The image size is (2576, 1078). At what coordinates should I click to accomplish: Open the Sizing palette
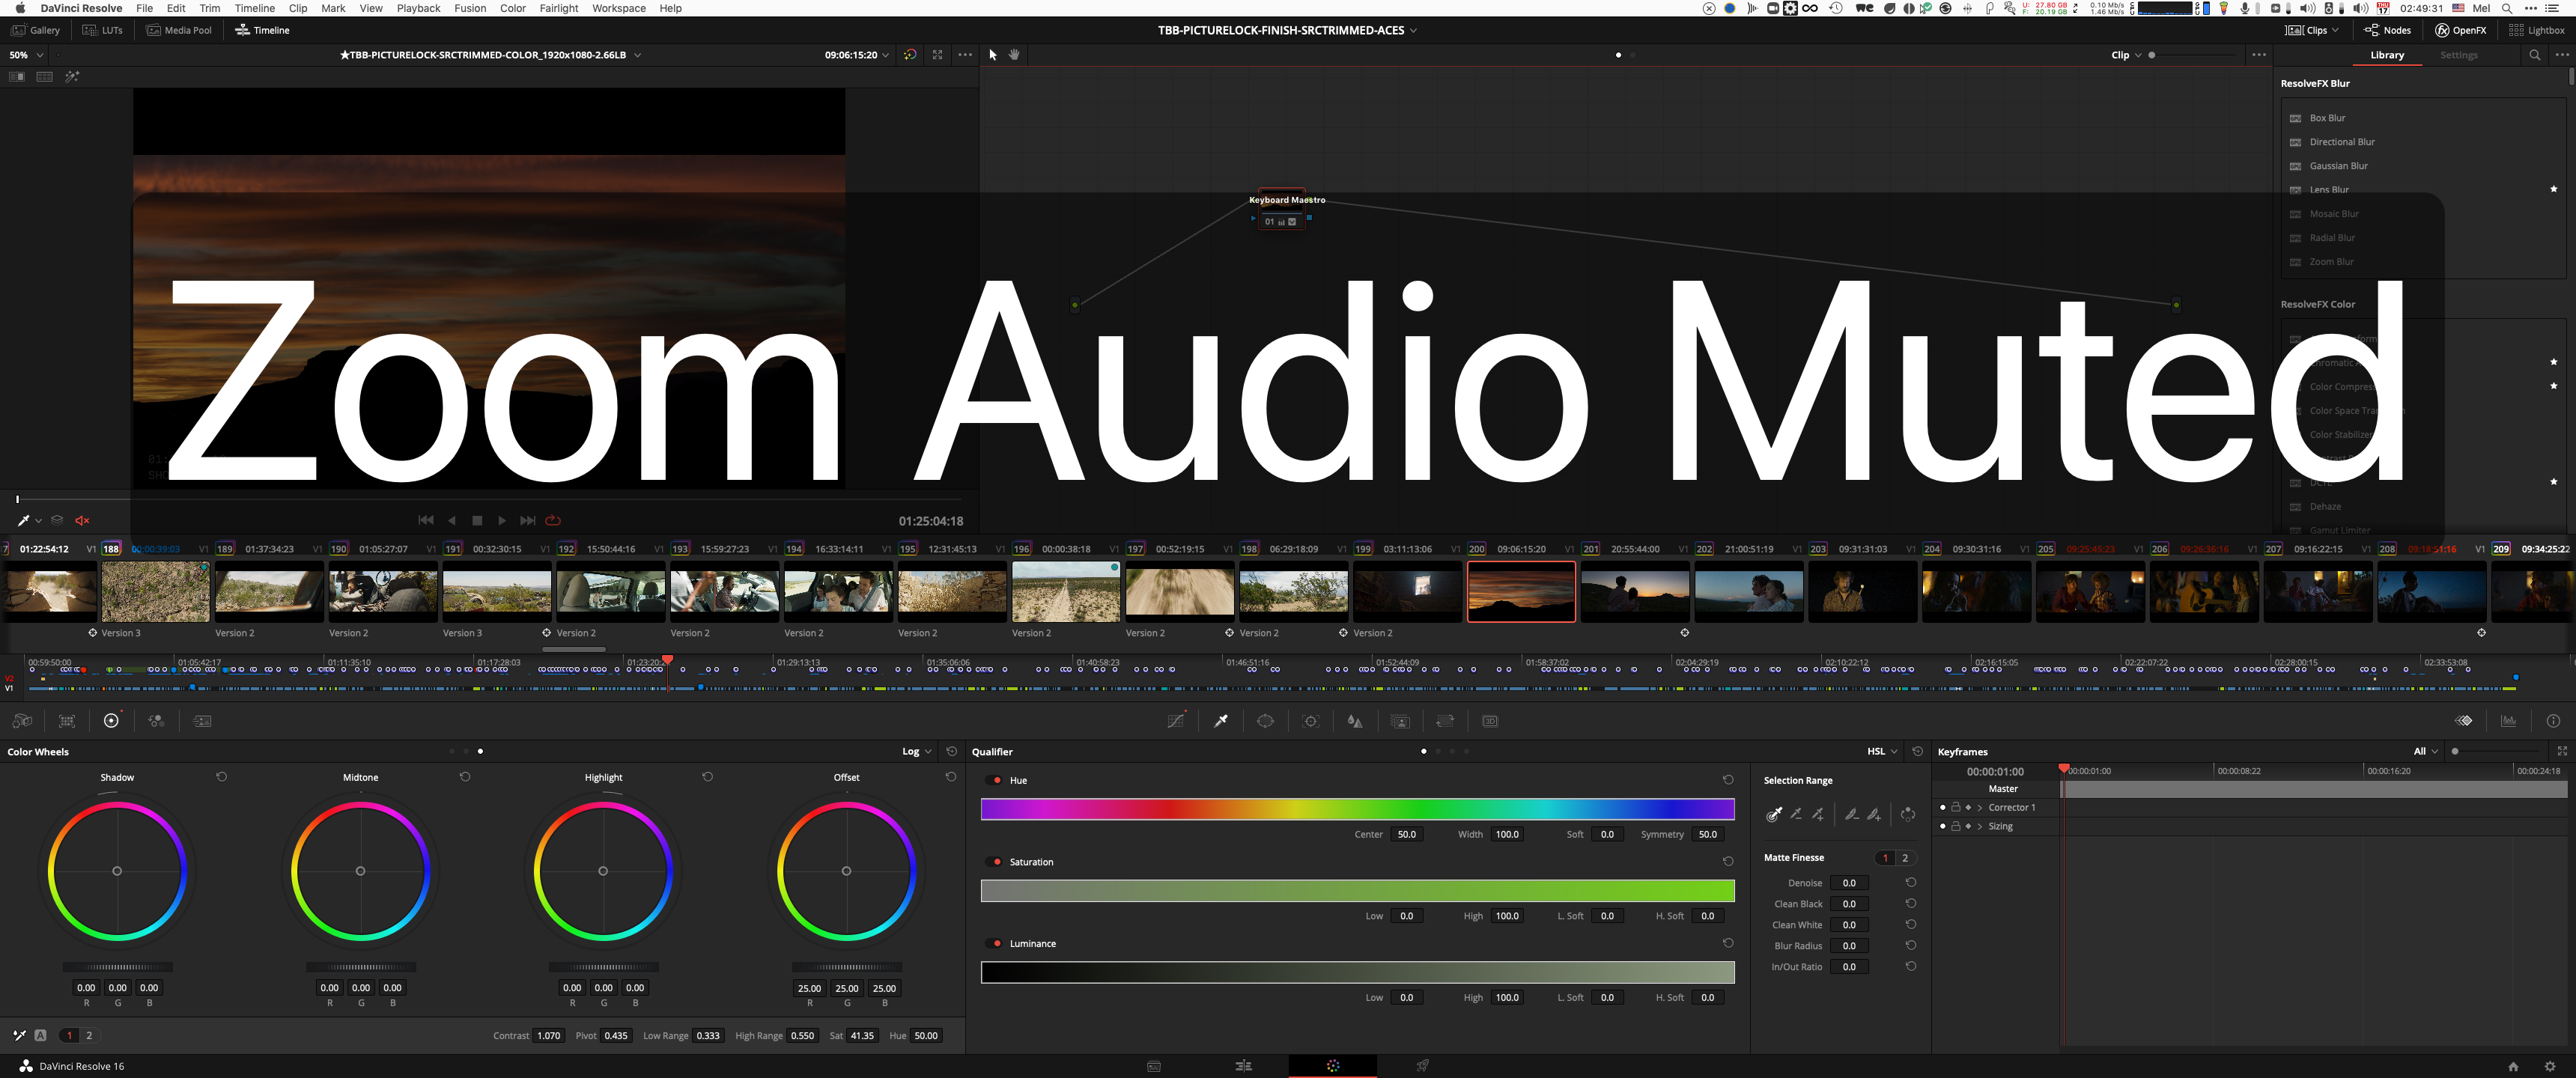[x=1445, y=721]
